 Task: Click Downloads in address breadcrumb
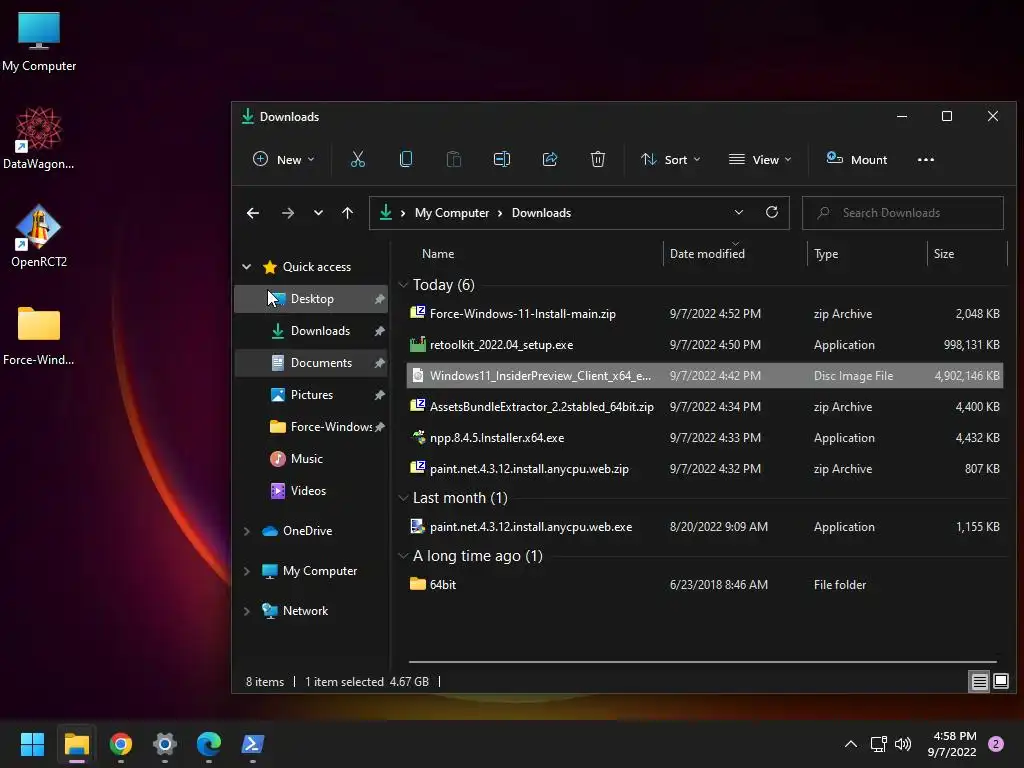[x=541, y=213]
